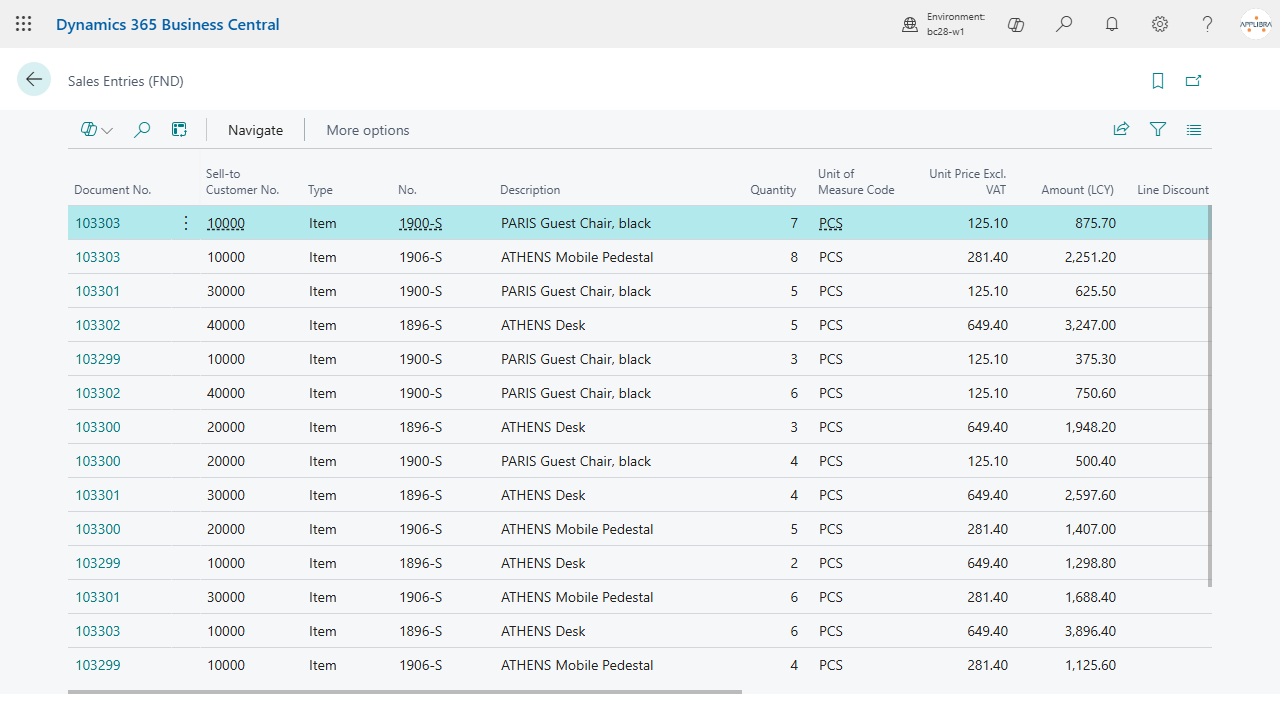
Task: Open the Navigate menu
Action: click(x=255, y=130)
